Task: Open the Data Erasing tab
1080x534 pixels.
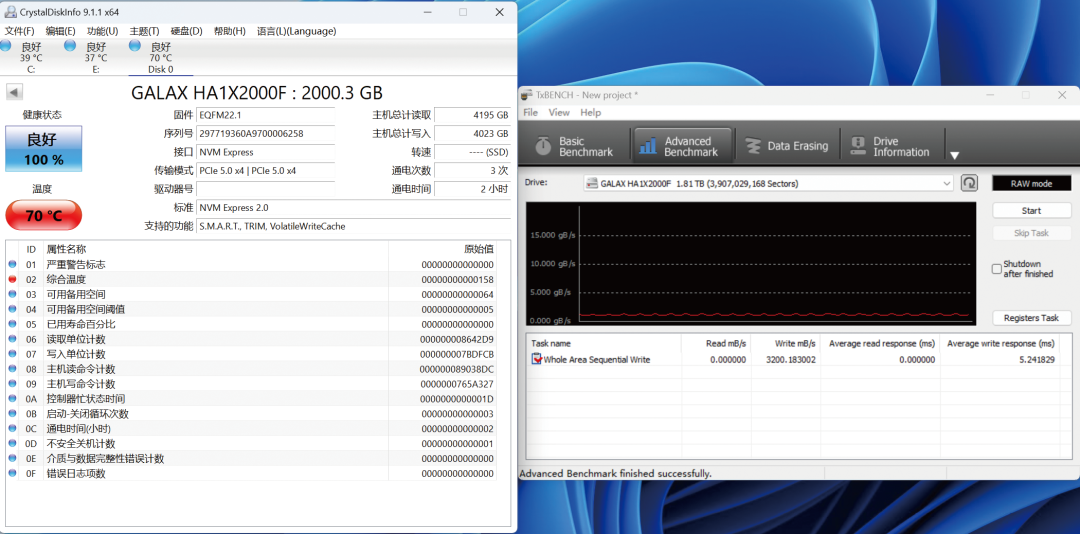Action: pos(788,146)
